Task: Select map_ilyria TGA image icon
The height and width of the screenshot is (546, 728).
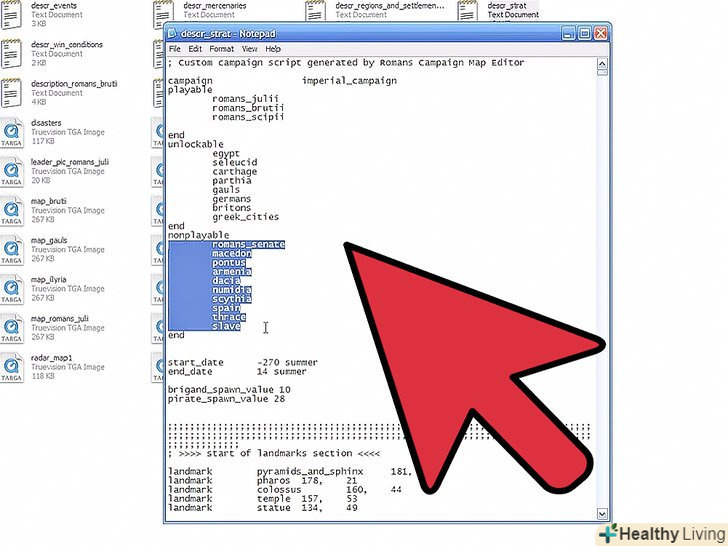Action: click(x=12, y=290)
